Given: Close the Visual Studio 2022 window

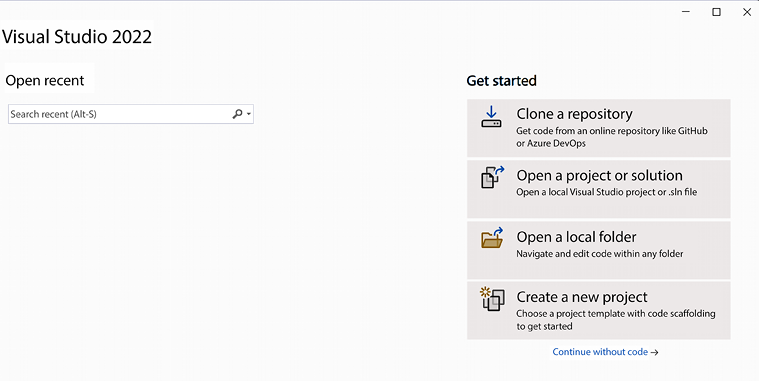Looking at the screenshot, I should pyautogui.click(x=747, y=12).
